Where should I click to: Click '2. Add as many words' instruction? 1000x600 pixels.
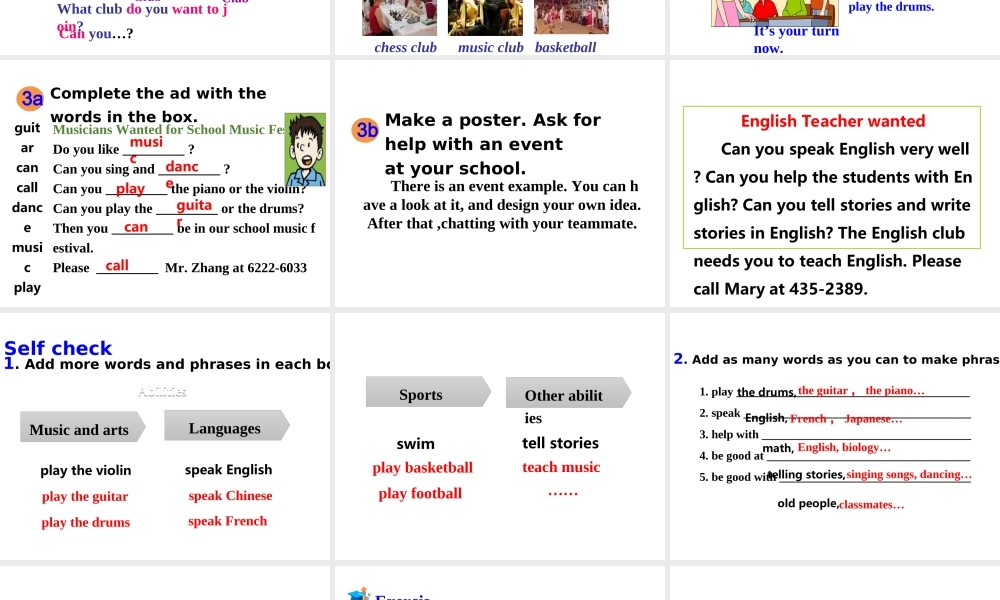coord(836,360)
